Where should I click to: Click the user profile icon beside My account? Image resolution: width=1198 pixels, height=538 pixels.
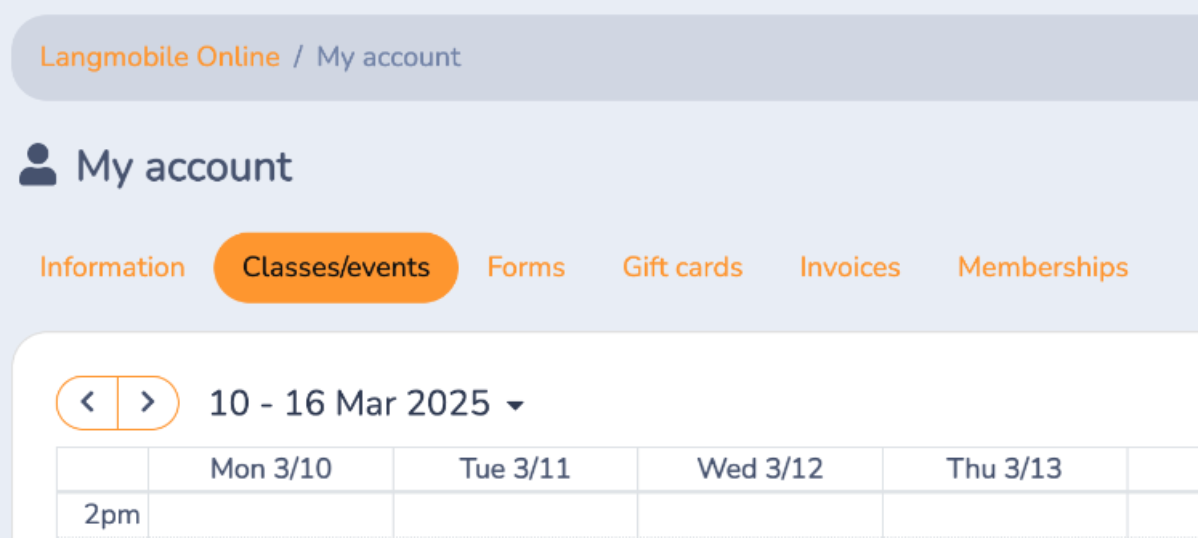(x=38, y=166)
